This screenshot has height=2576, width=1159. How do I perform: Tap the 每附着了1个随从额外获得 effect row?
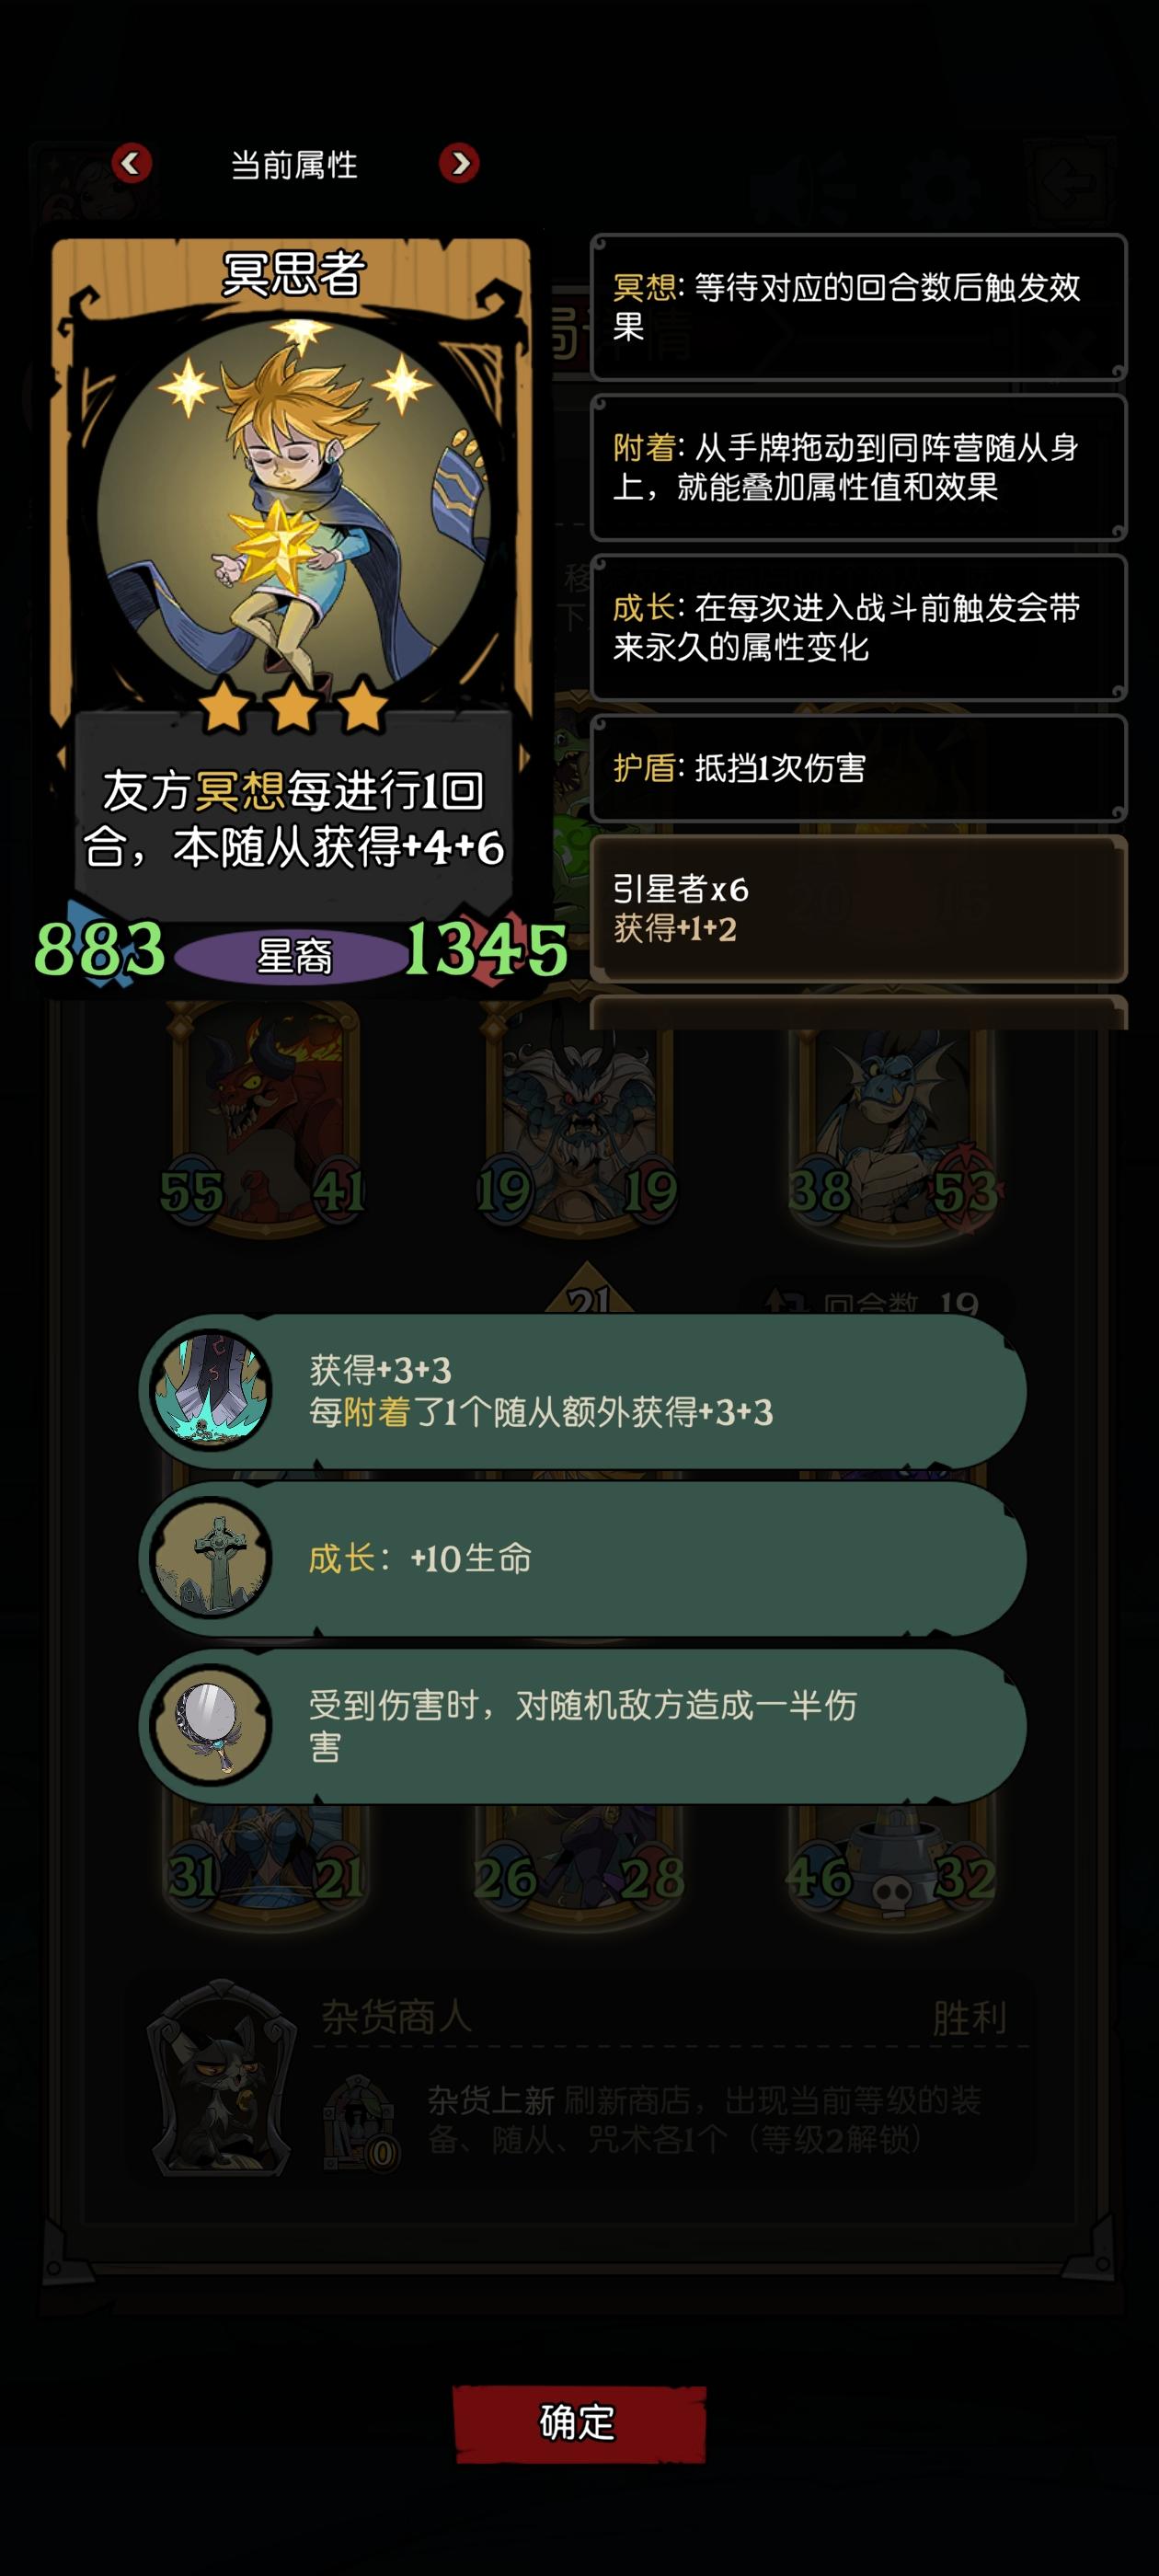(583, 1390)
